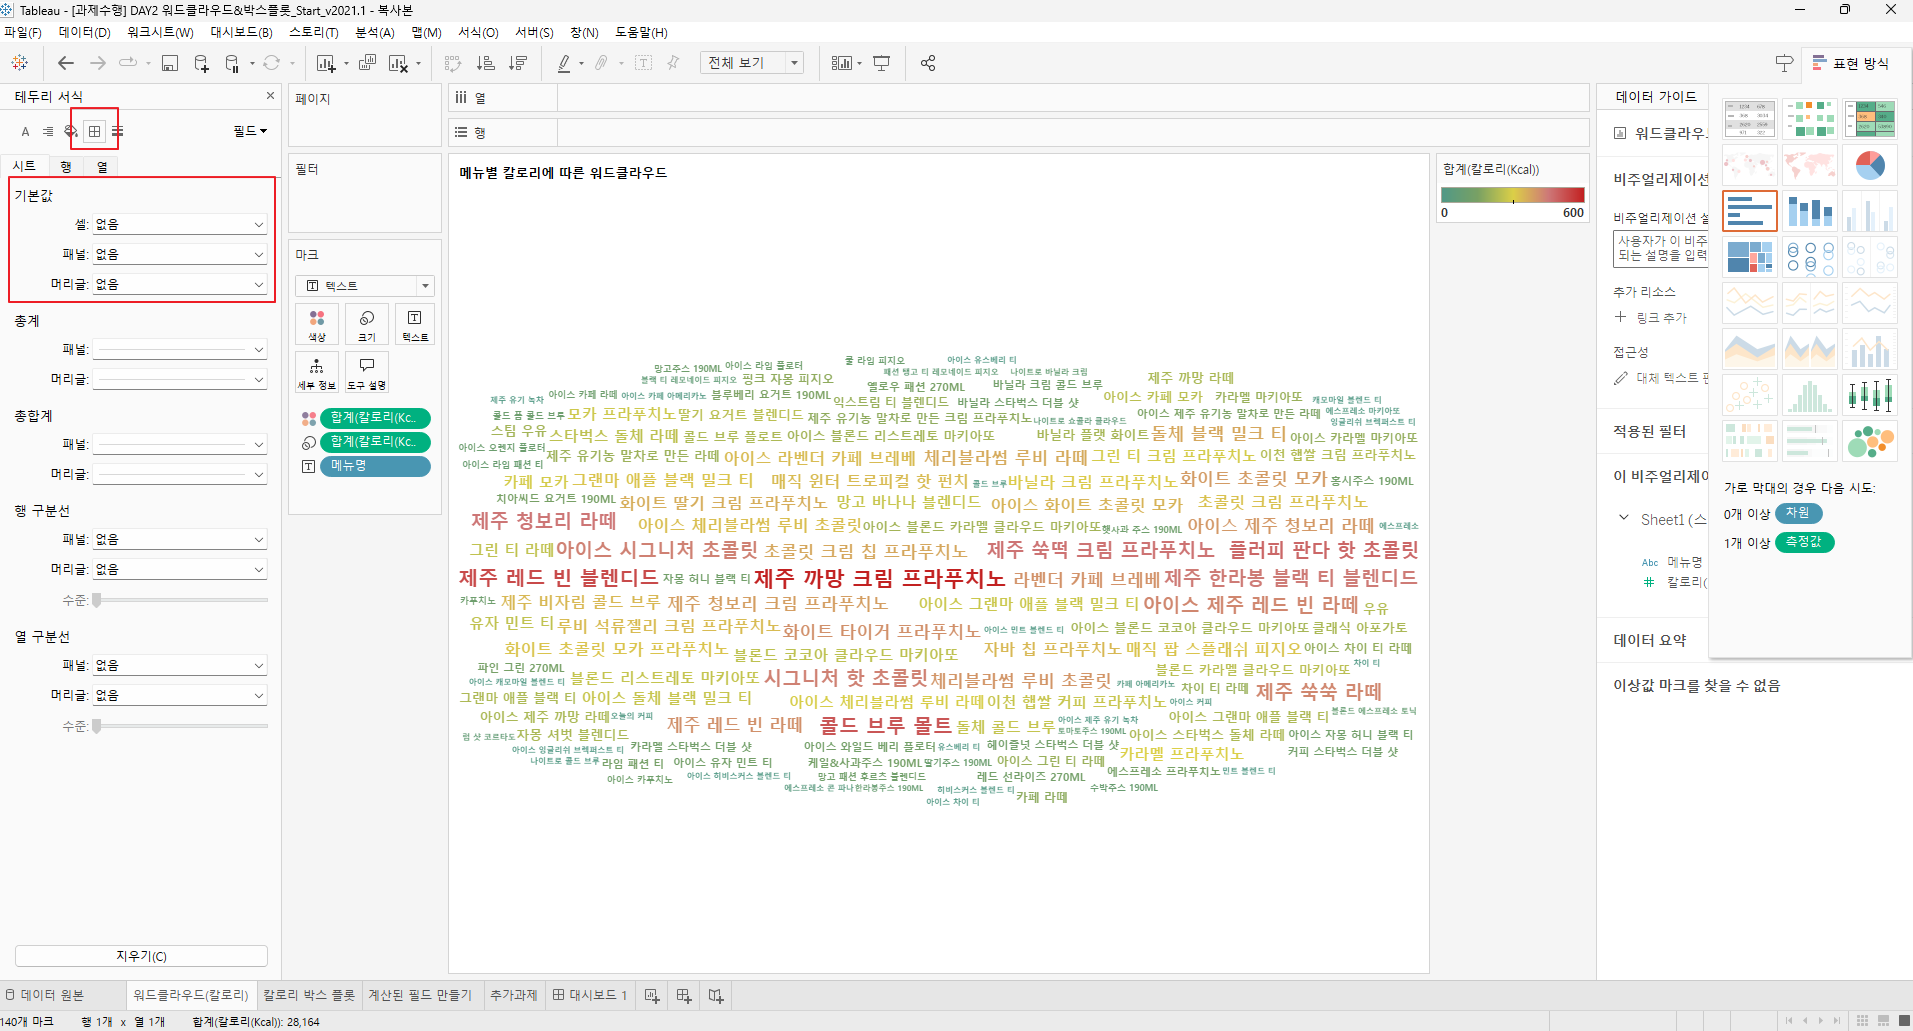
Task: Click the 표현 방식 Show Me button
Action: [x=1851, y=63]
